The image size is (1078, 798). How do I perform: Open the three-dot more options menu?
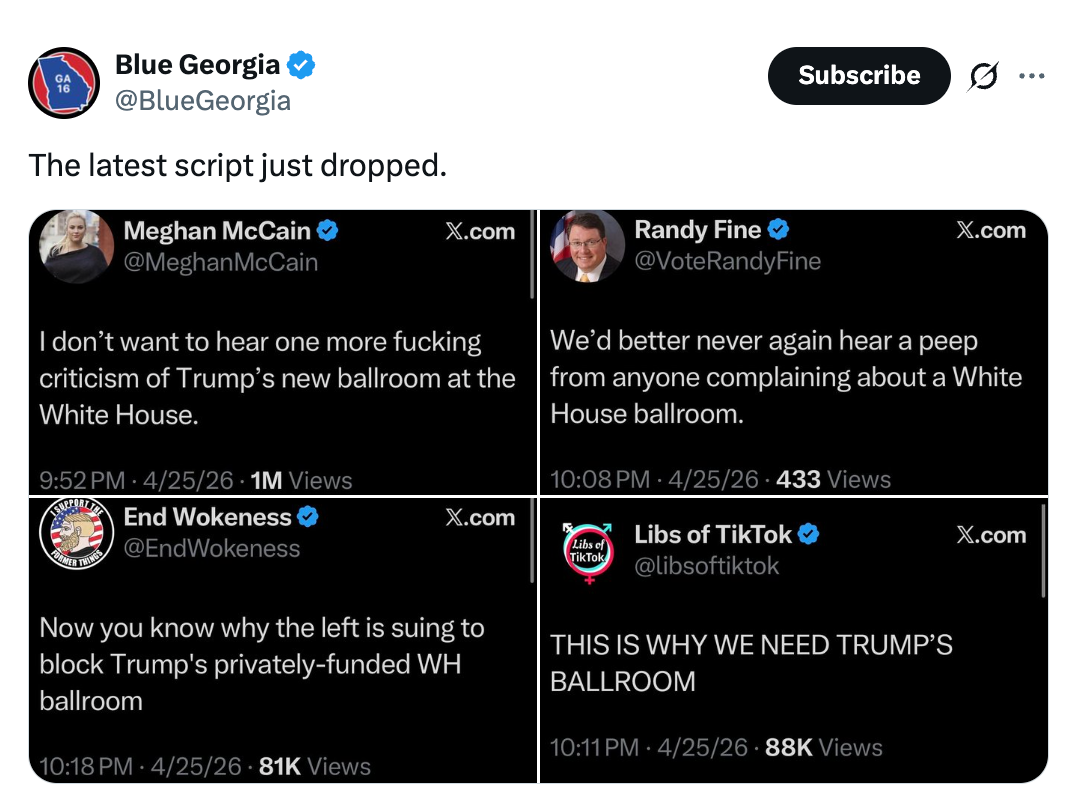click(1029, 76)
